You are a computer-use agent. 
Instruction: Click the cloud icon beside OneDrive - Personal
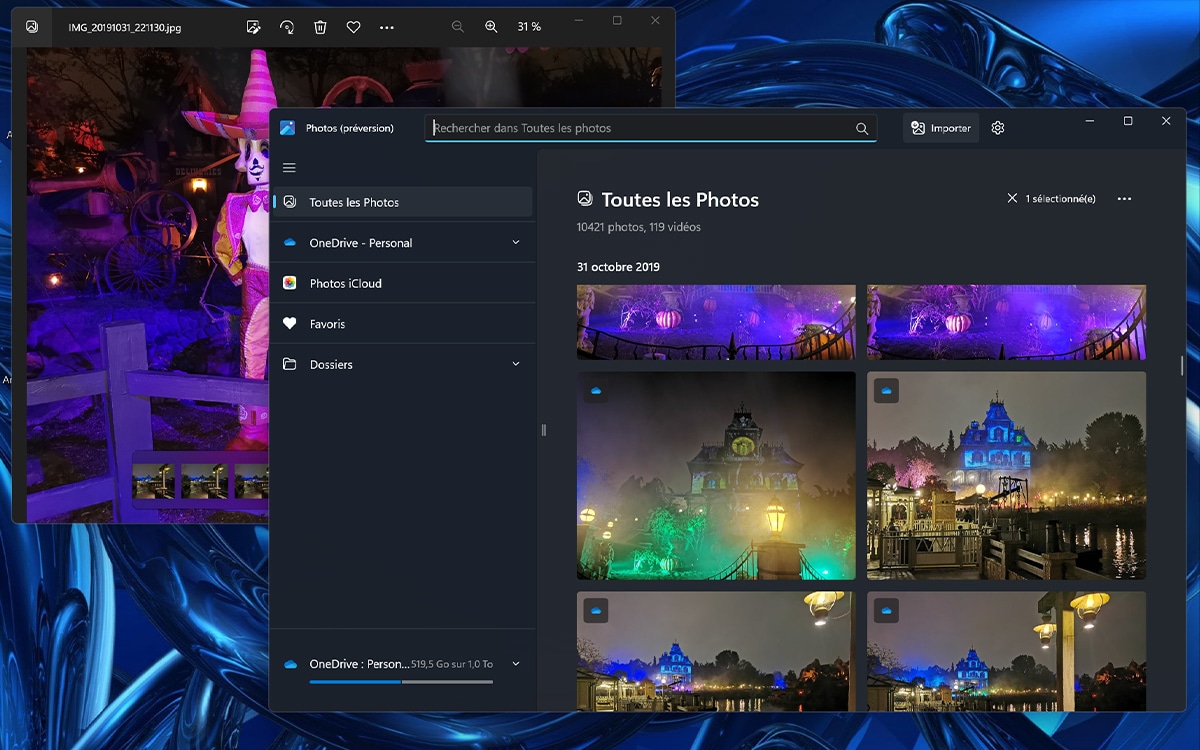(289, 243)
